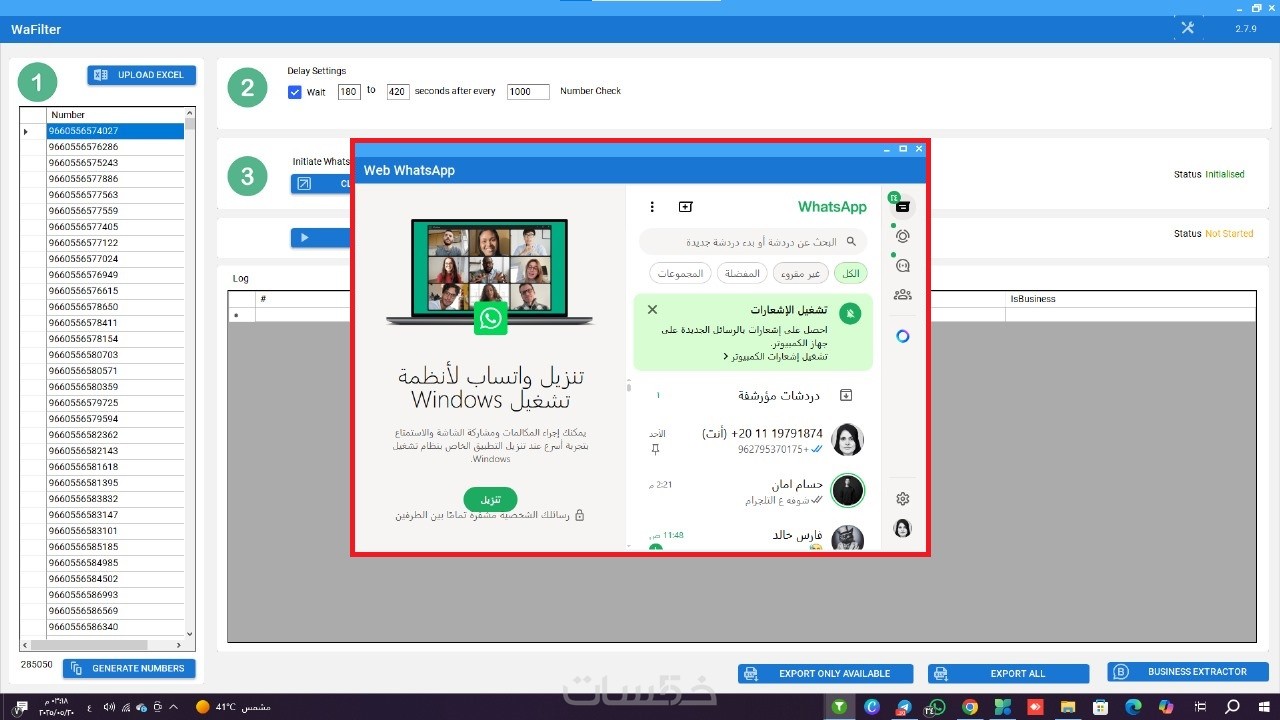Open the computer notifications enable link

coord(774,357)
